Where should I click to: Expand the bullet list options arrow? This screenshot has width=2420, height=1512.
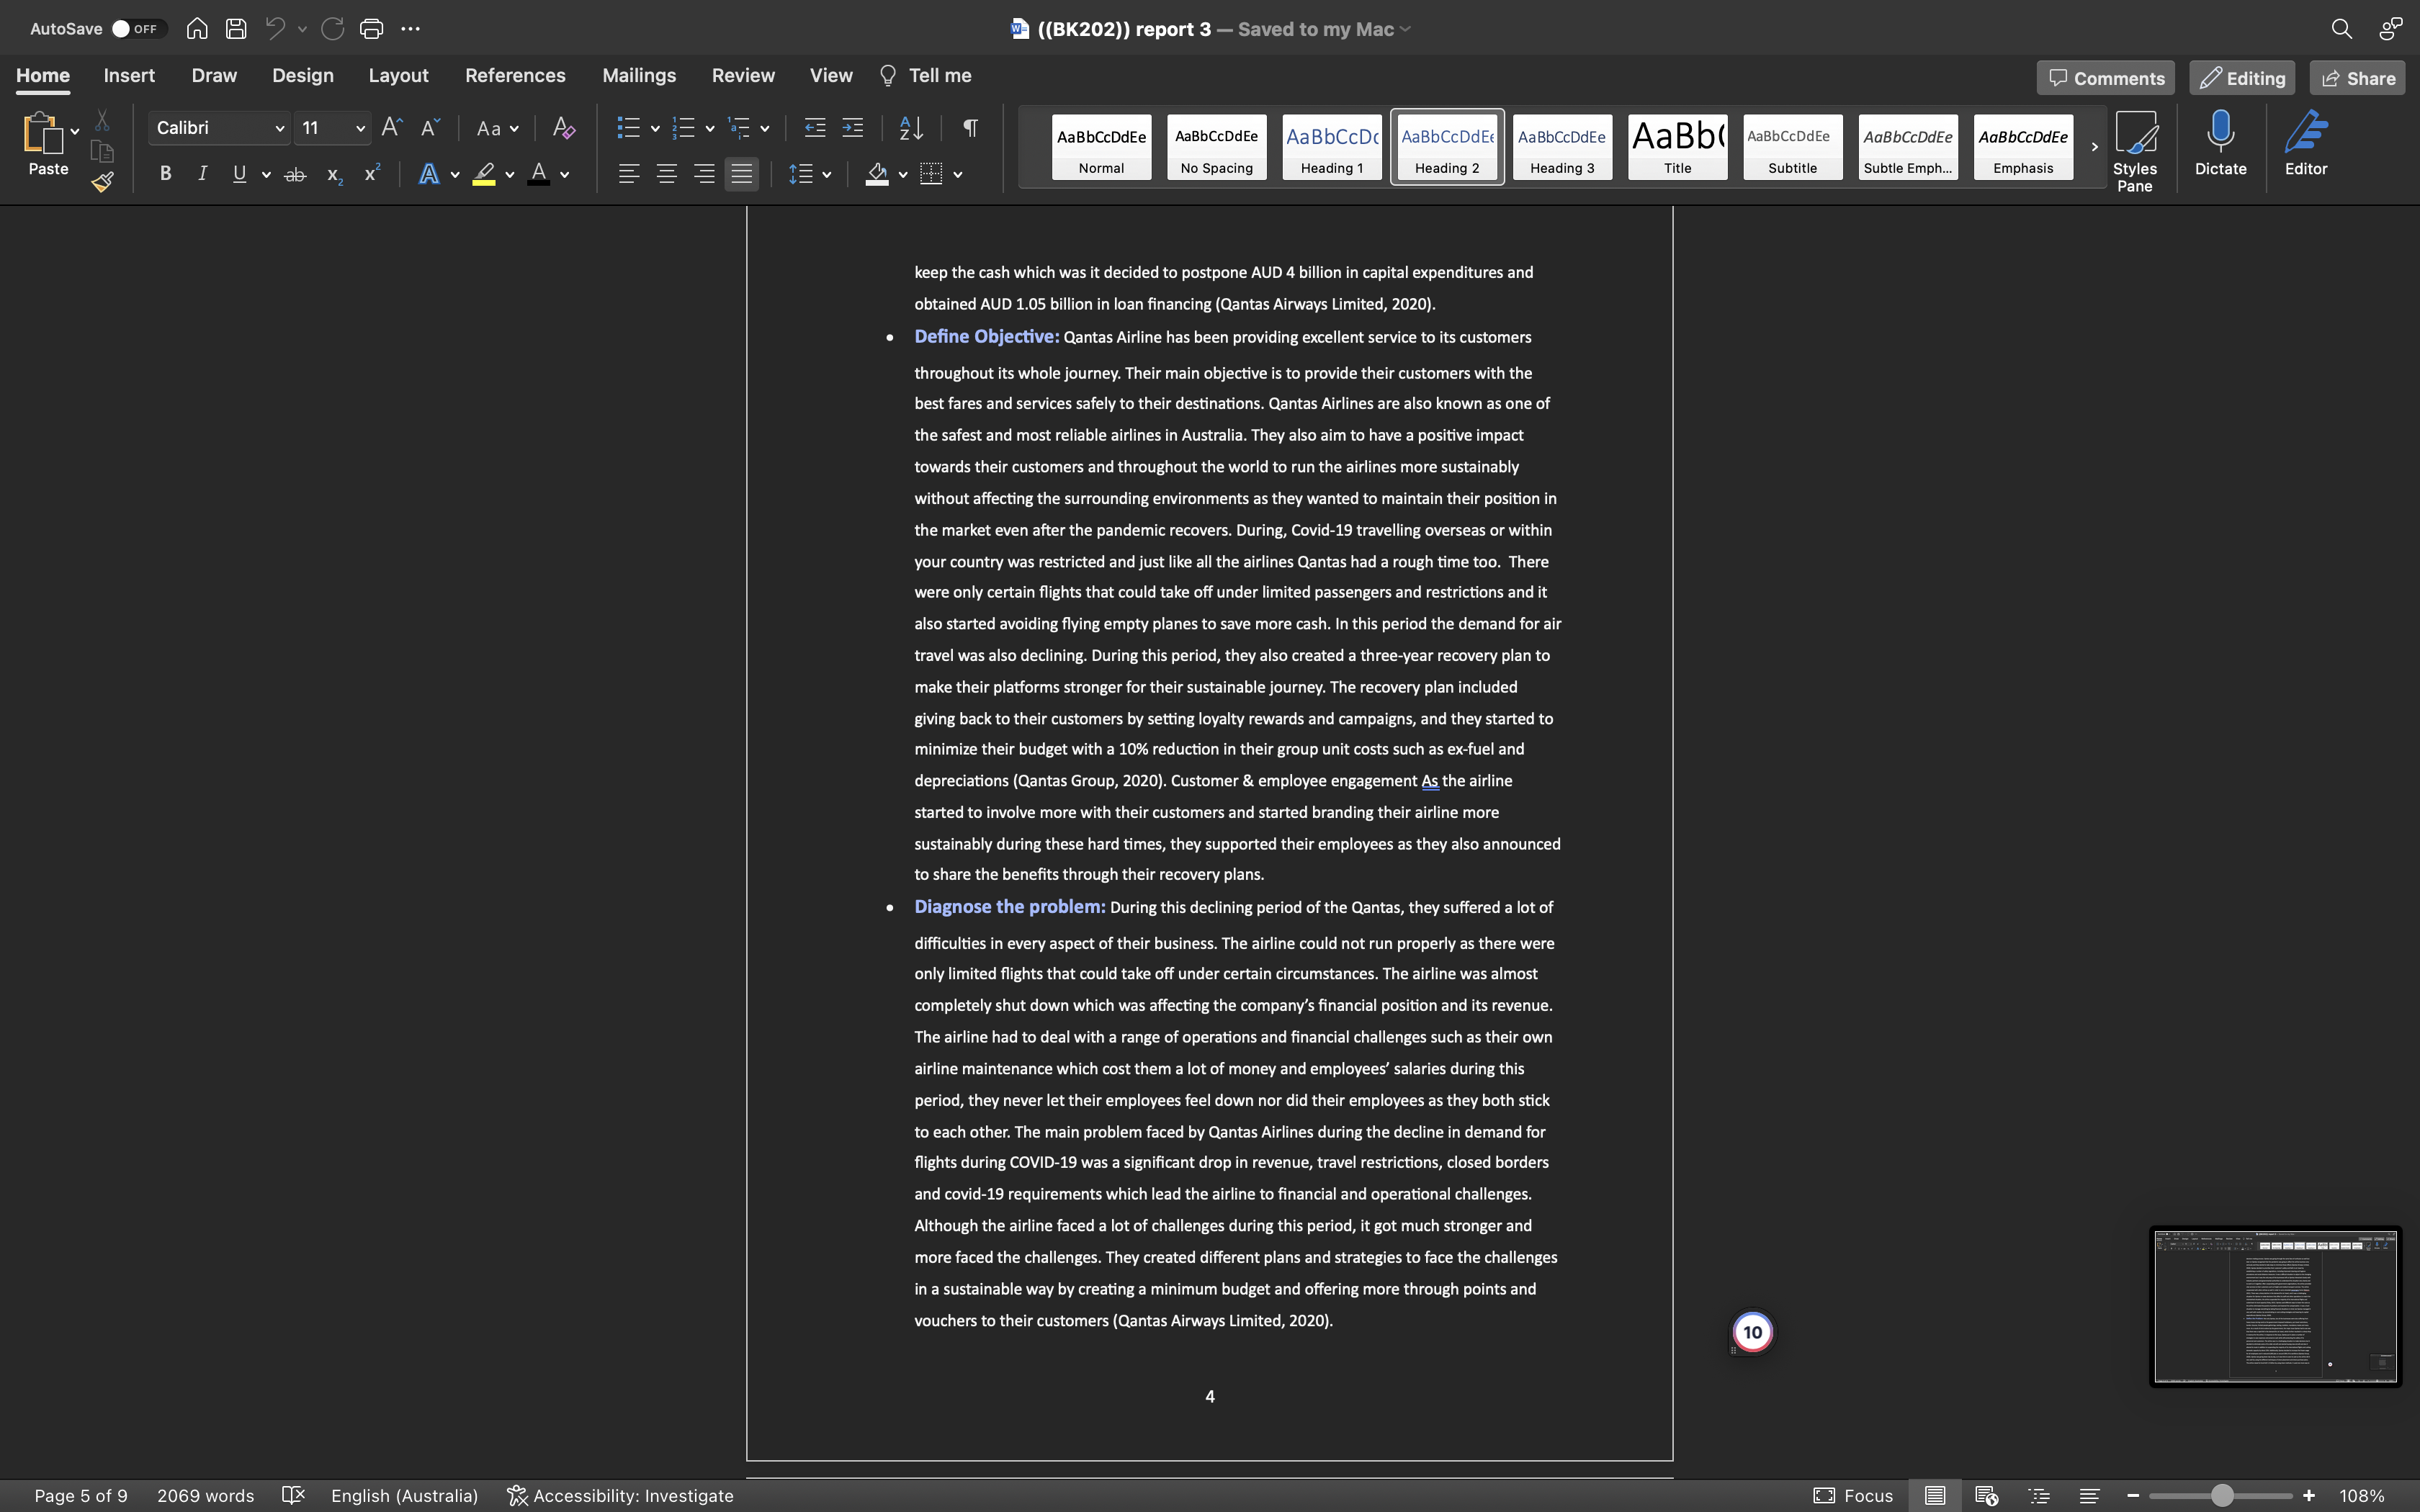click(x=655, y=128)
